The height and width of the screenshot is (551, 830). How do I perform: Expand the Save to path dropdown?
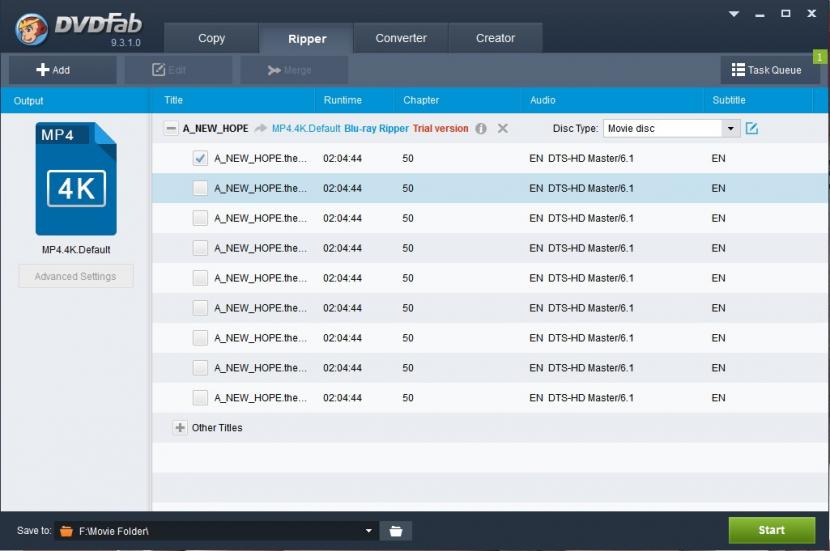point(368,531)
